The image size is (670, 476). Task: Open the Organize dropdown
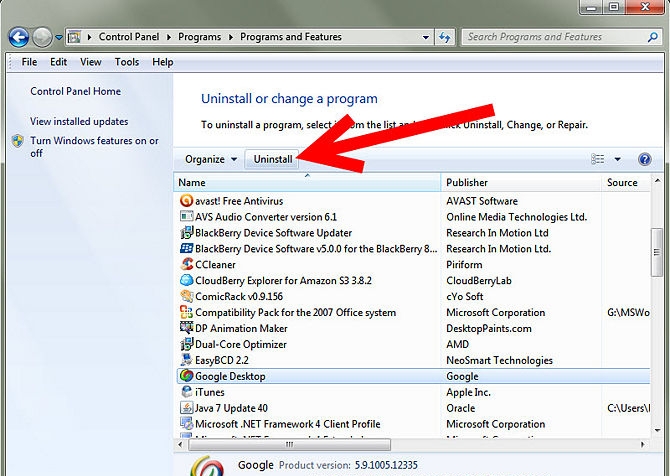pos(211,159)
